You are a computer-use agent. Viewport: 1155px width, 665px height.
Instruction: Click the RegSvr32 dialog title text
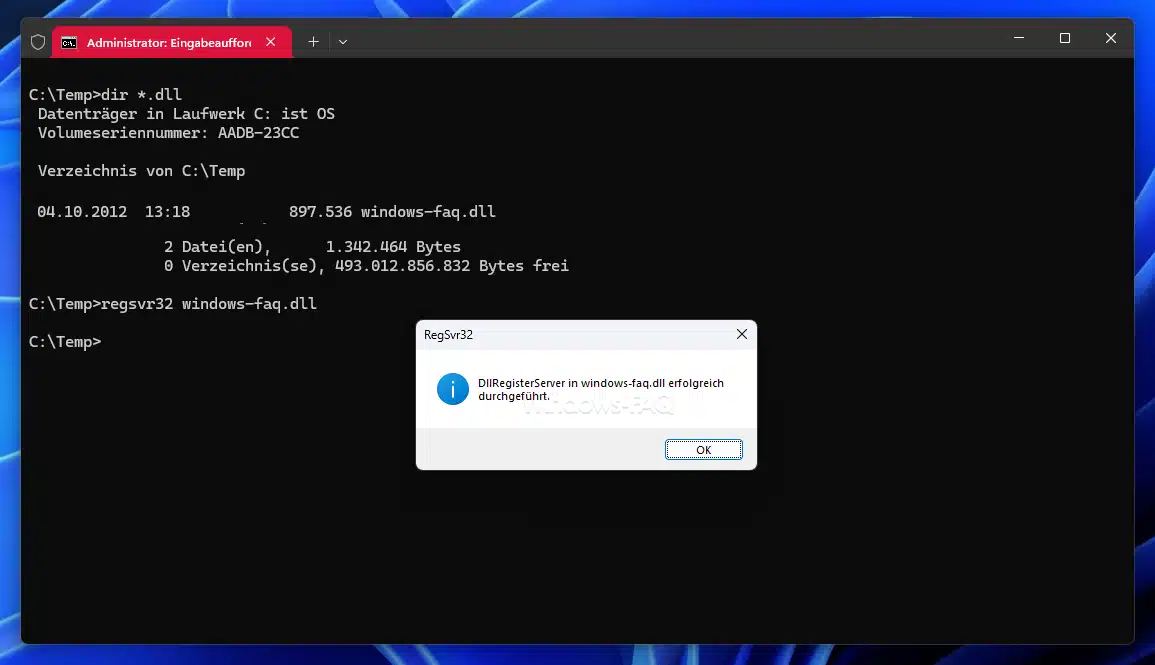pos(448,334)
